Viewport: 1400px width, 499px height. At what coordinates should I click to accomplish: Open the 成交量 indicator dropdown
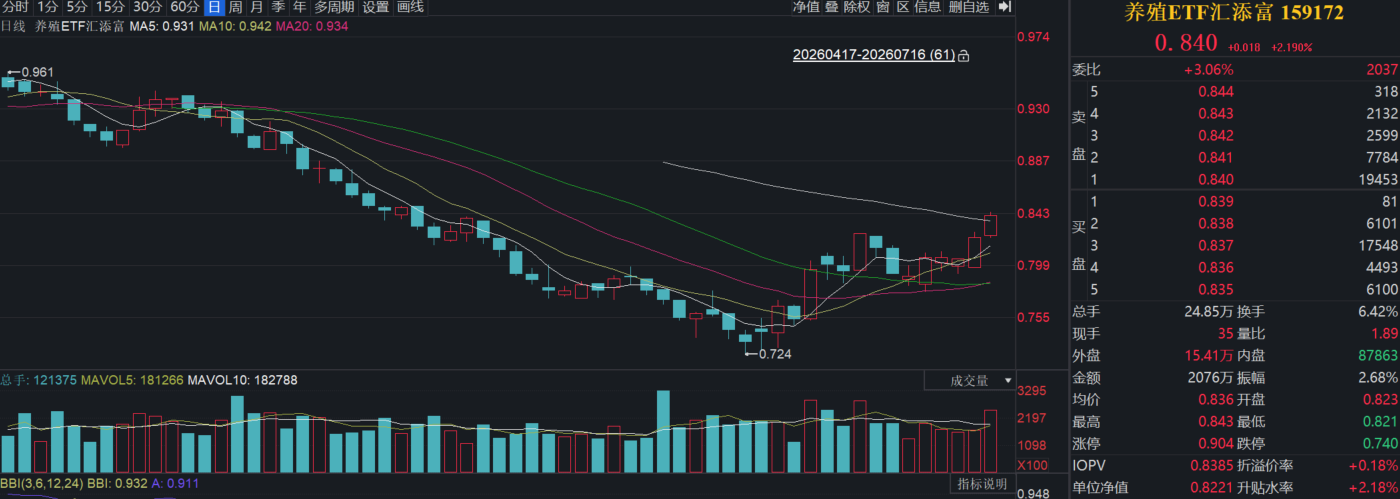969,380
